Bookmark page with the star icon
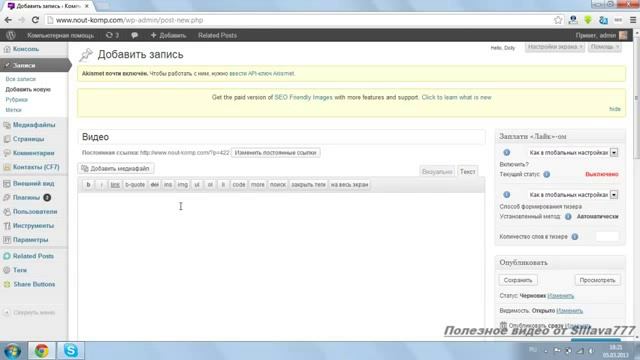 (558, 20)
